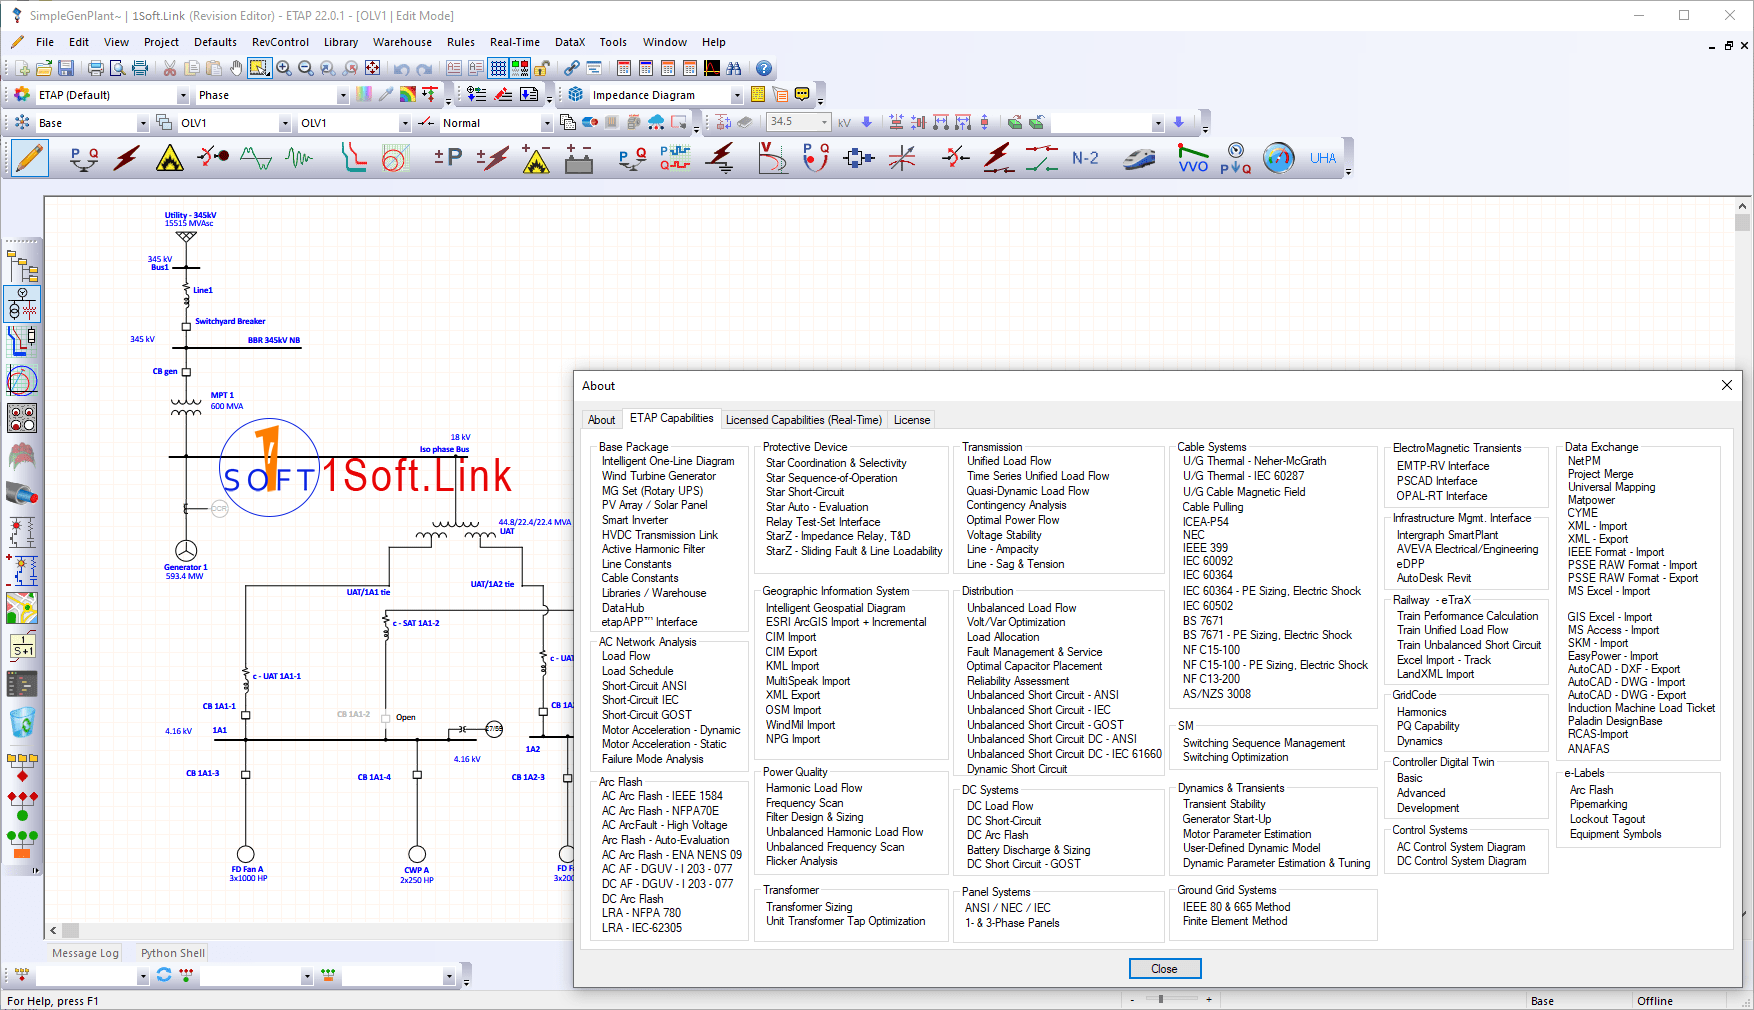This screenshot has height=1010, width=1754.
Task: Click the Pan hand tool icon
Action: coord(236,68)
